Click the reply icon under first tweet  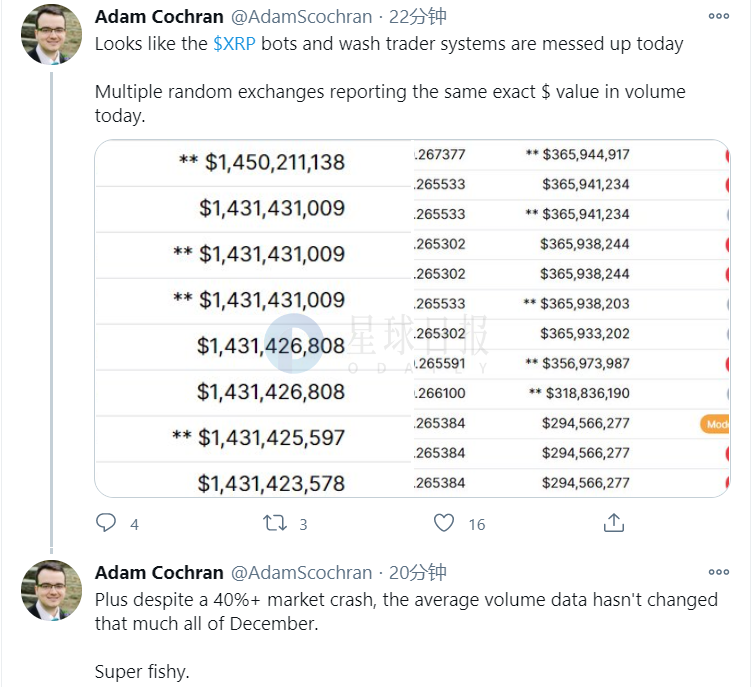click(106, 523)
